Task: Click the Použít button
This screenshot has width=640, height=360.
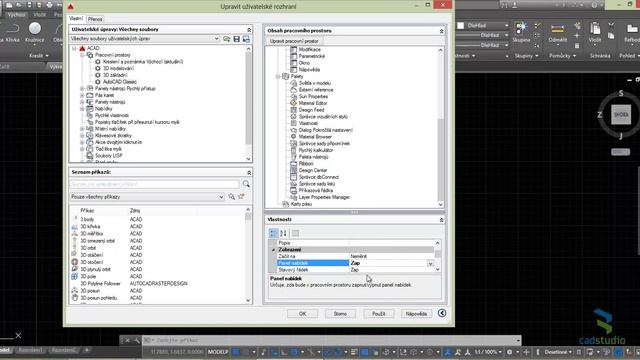Action: tap(378, 314)
